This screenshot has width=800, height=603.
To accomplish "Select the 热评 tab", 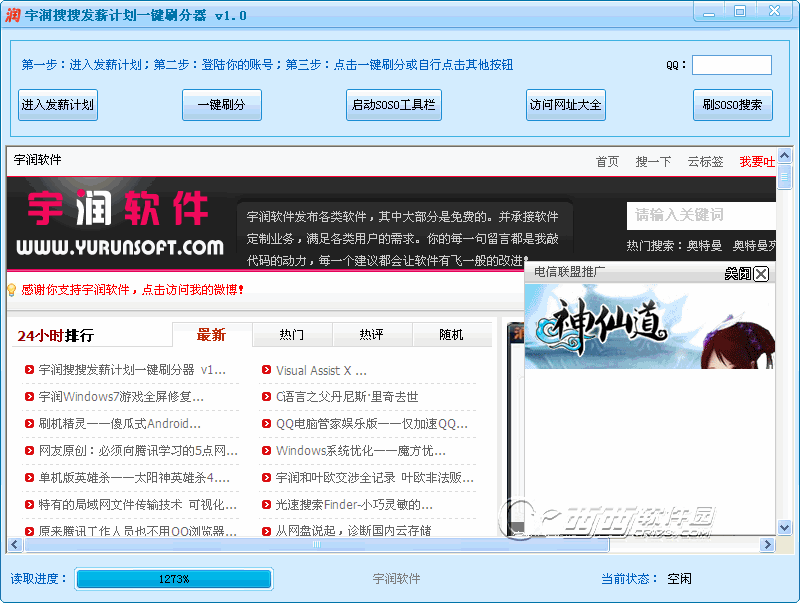I will click(x=371, y=335).
